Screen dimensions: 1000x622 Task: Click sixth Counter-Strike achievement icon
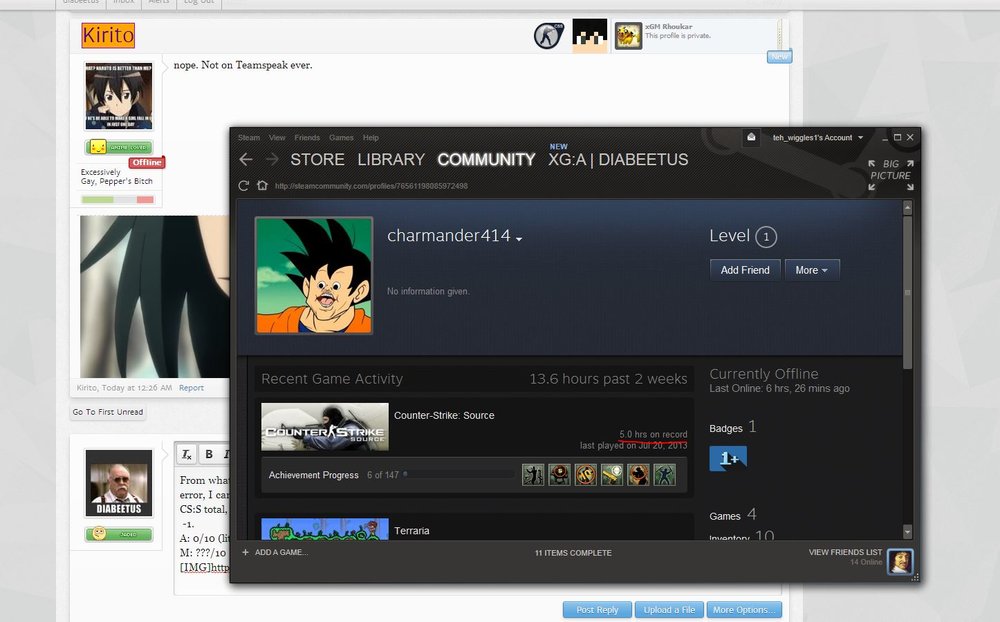point(664,475)
